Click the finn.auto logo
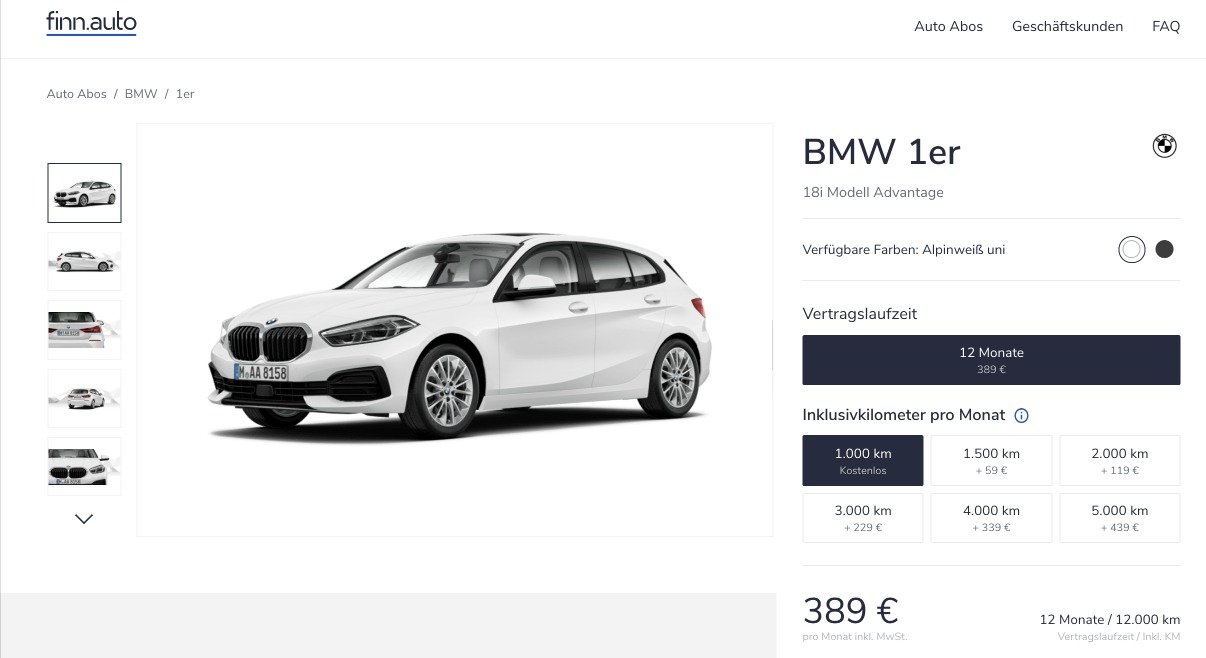 coord(91,24)
